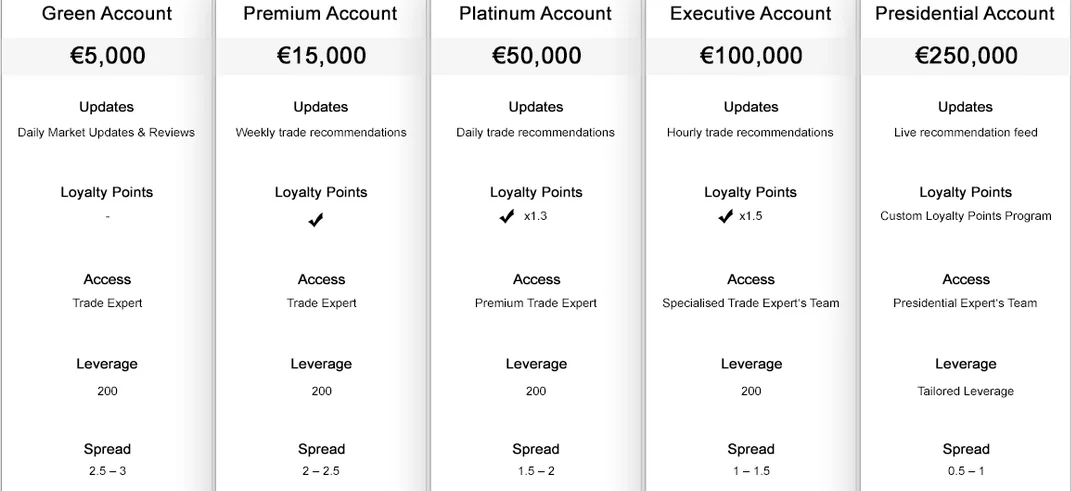Screen dimensions: 1071x491
Task: Select the Tailored Leverage entry
Action: pos(966,391)
